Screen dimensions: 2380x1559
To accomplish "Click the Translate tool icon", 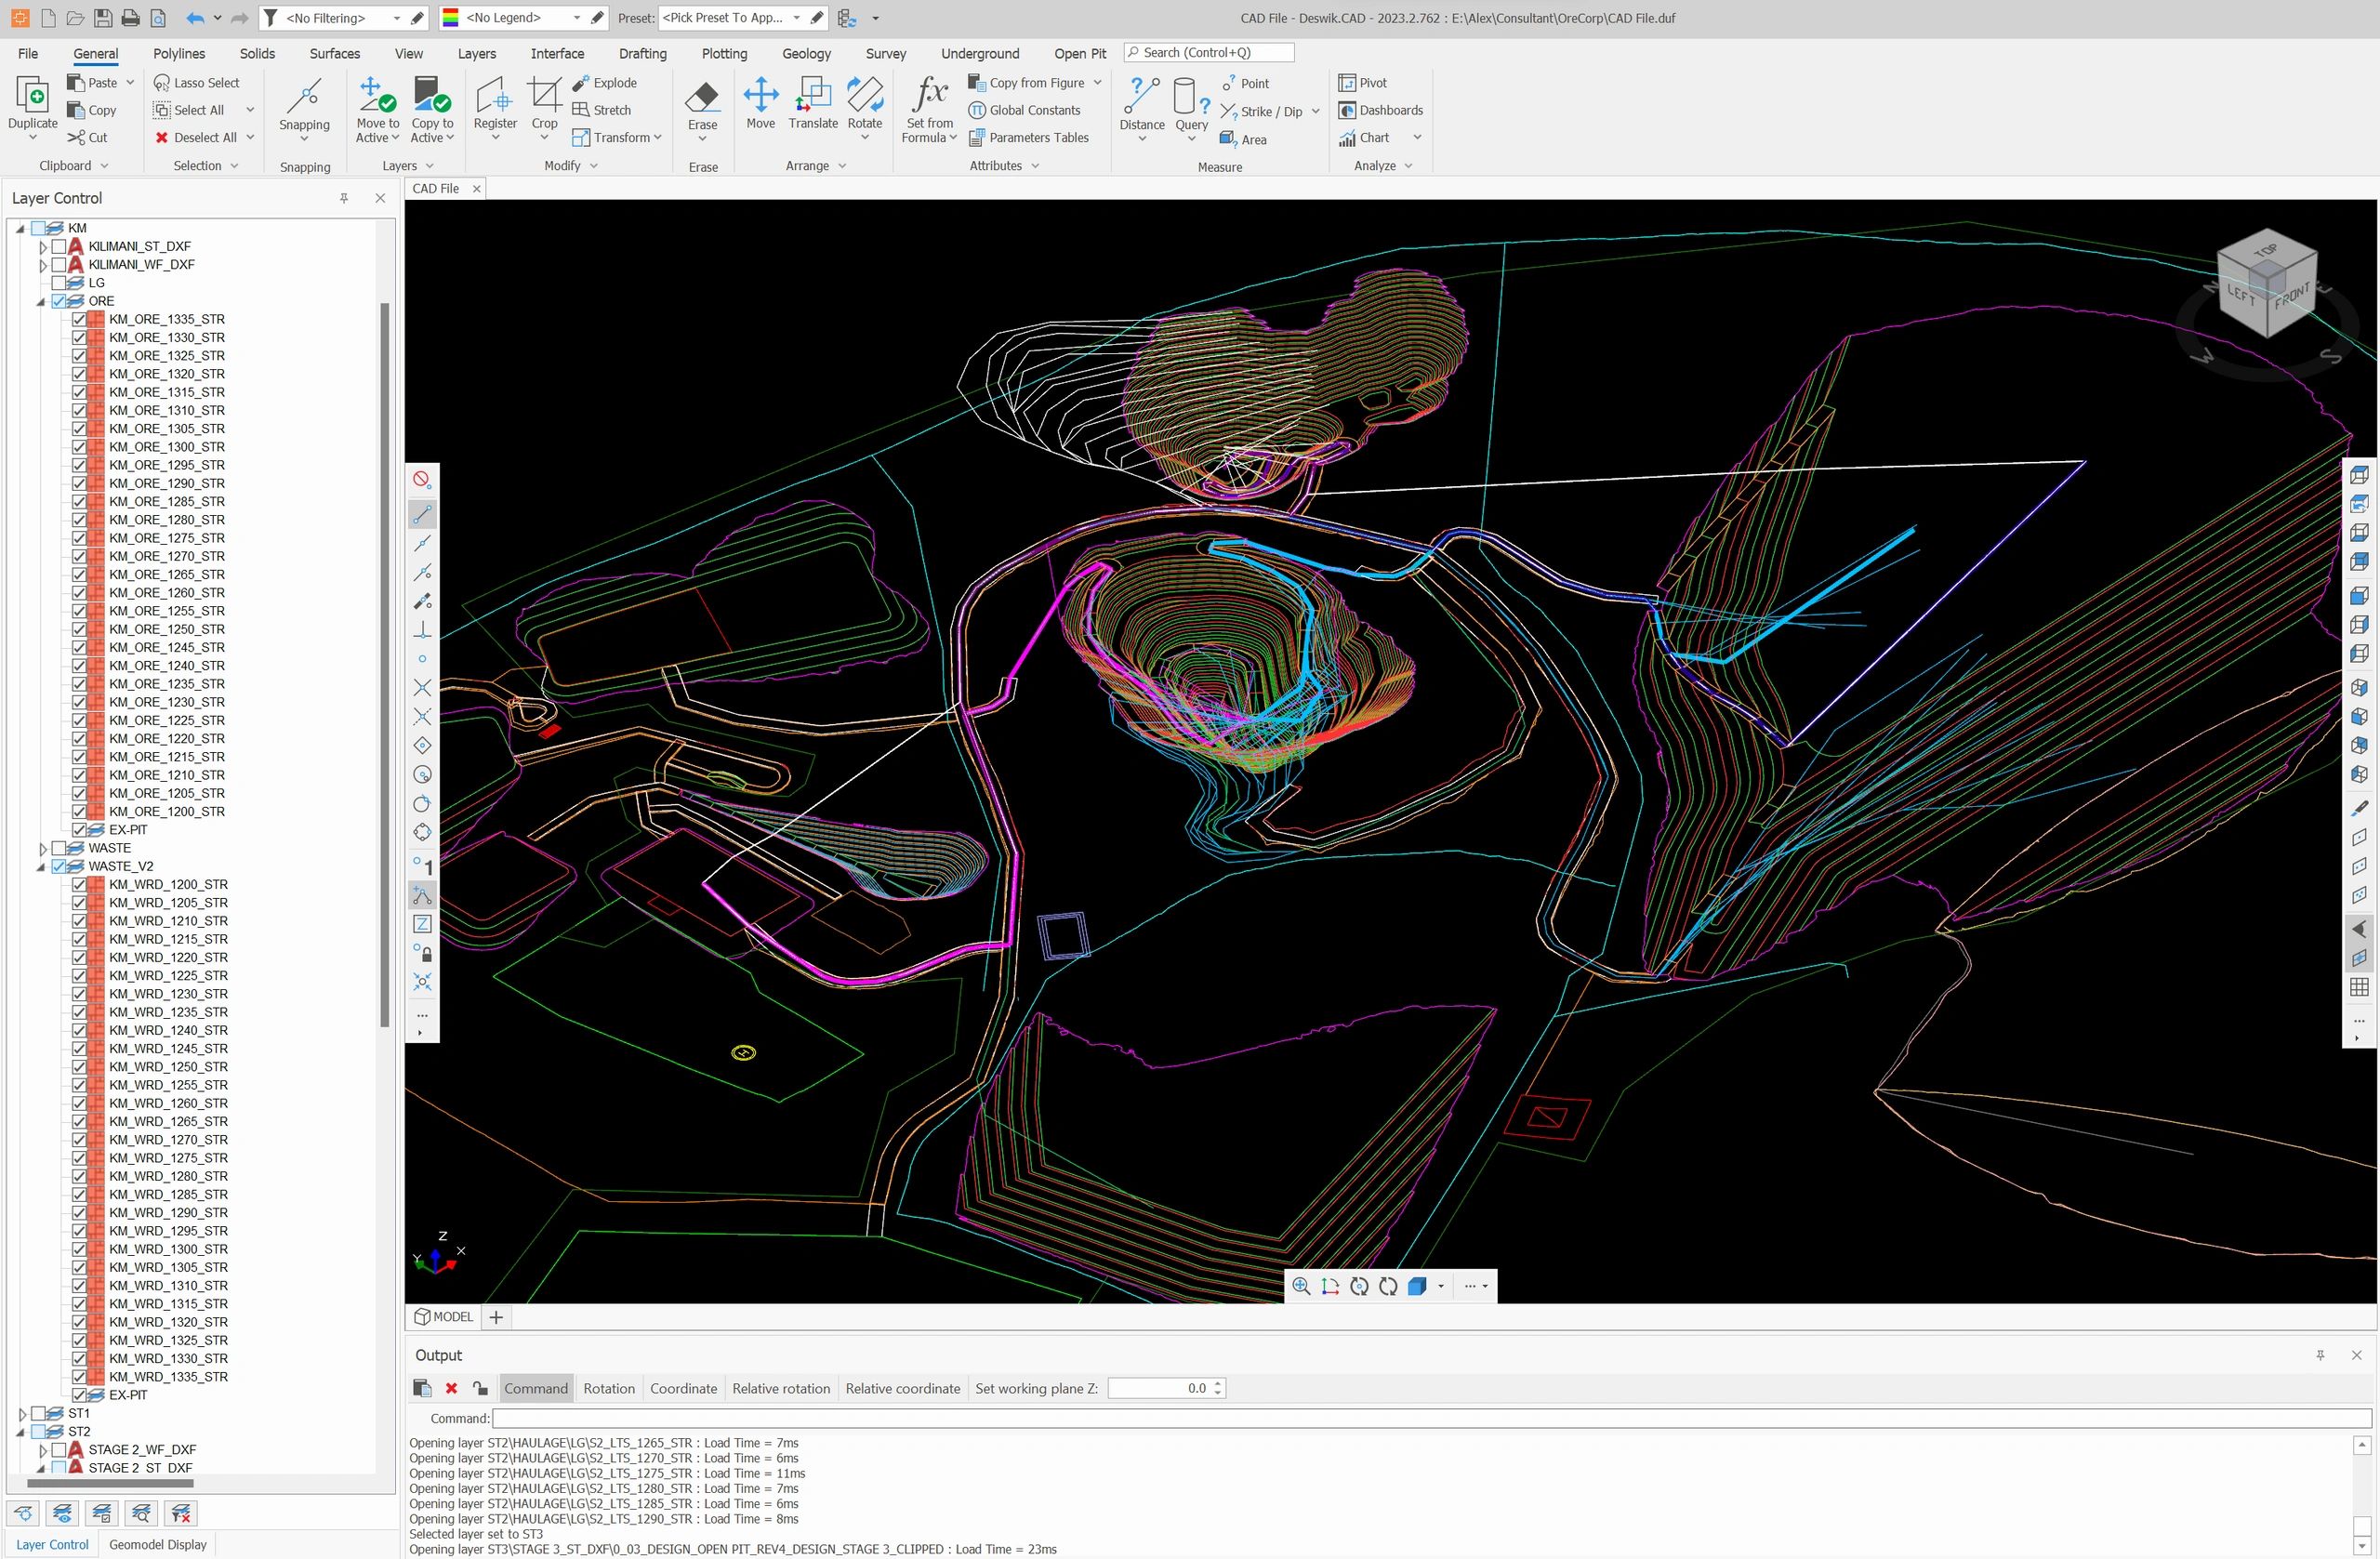I will pyautogui.click(x=812, y=96).
